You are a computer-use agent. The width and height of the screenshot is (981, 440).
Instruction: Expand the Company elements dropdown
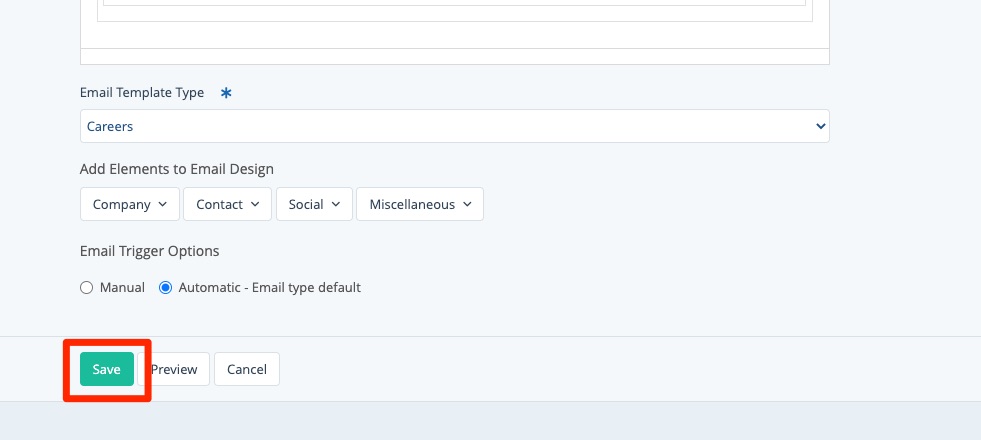click(x=129, y=204)
